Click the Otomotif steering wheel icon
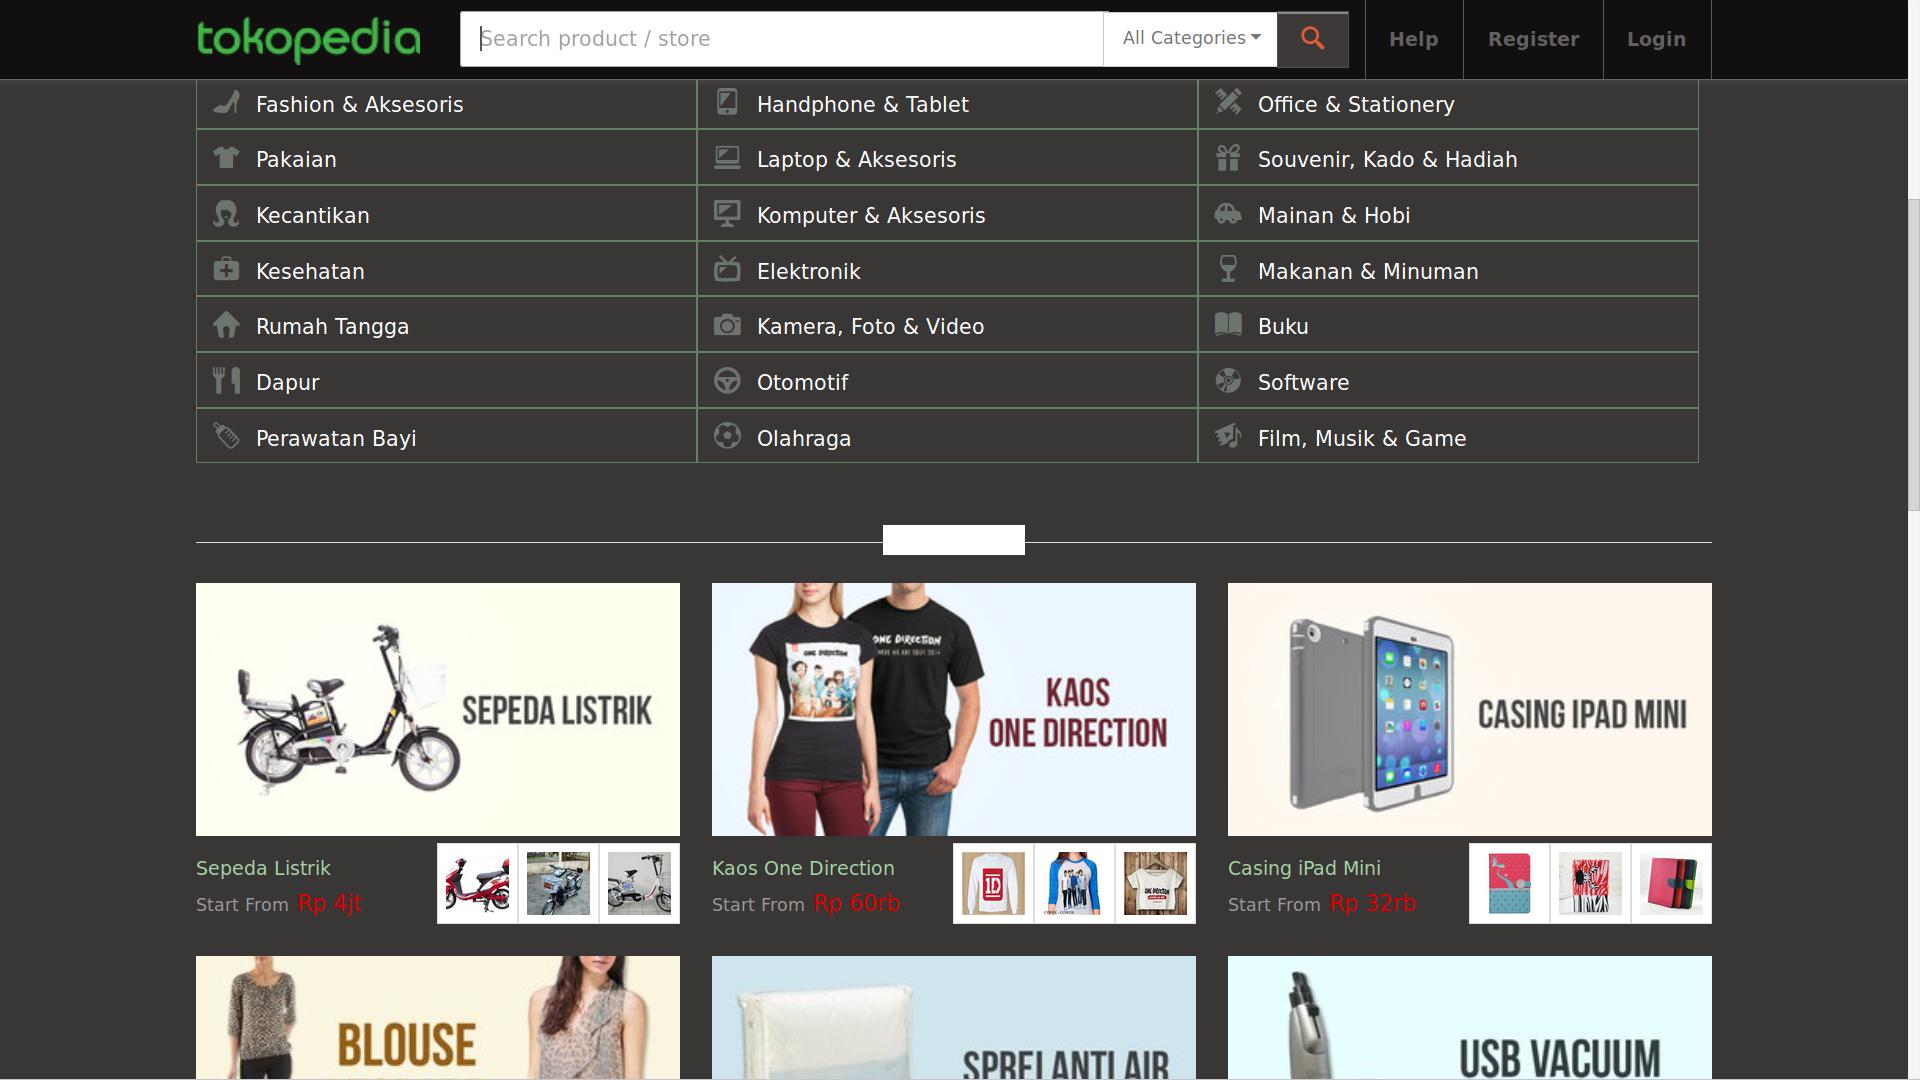The width and height of the screenshot is (1920, 1080). point(728,381)
